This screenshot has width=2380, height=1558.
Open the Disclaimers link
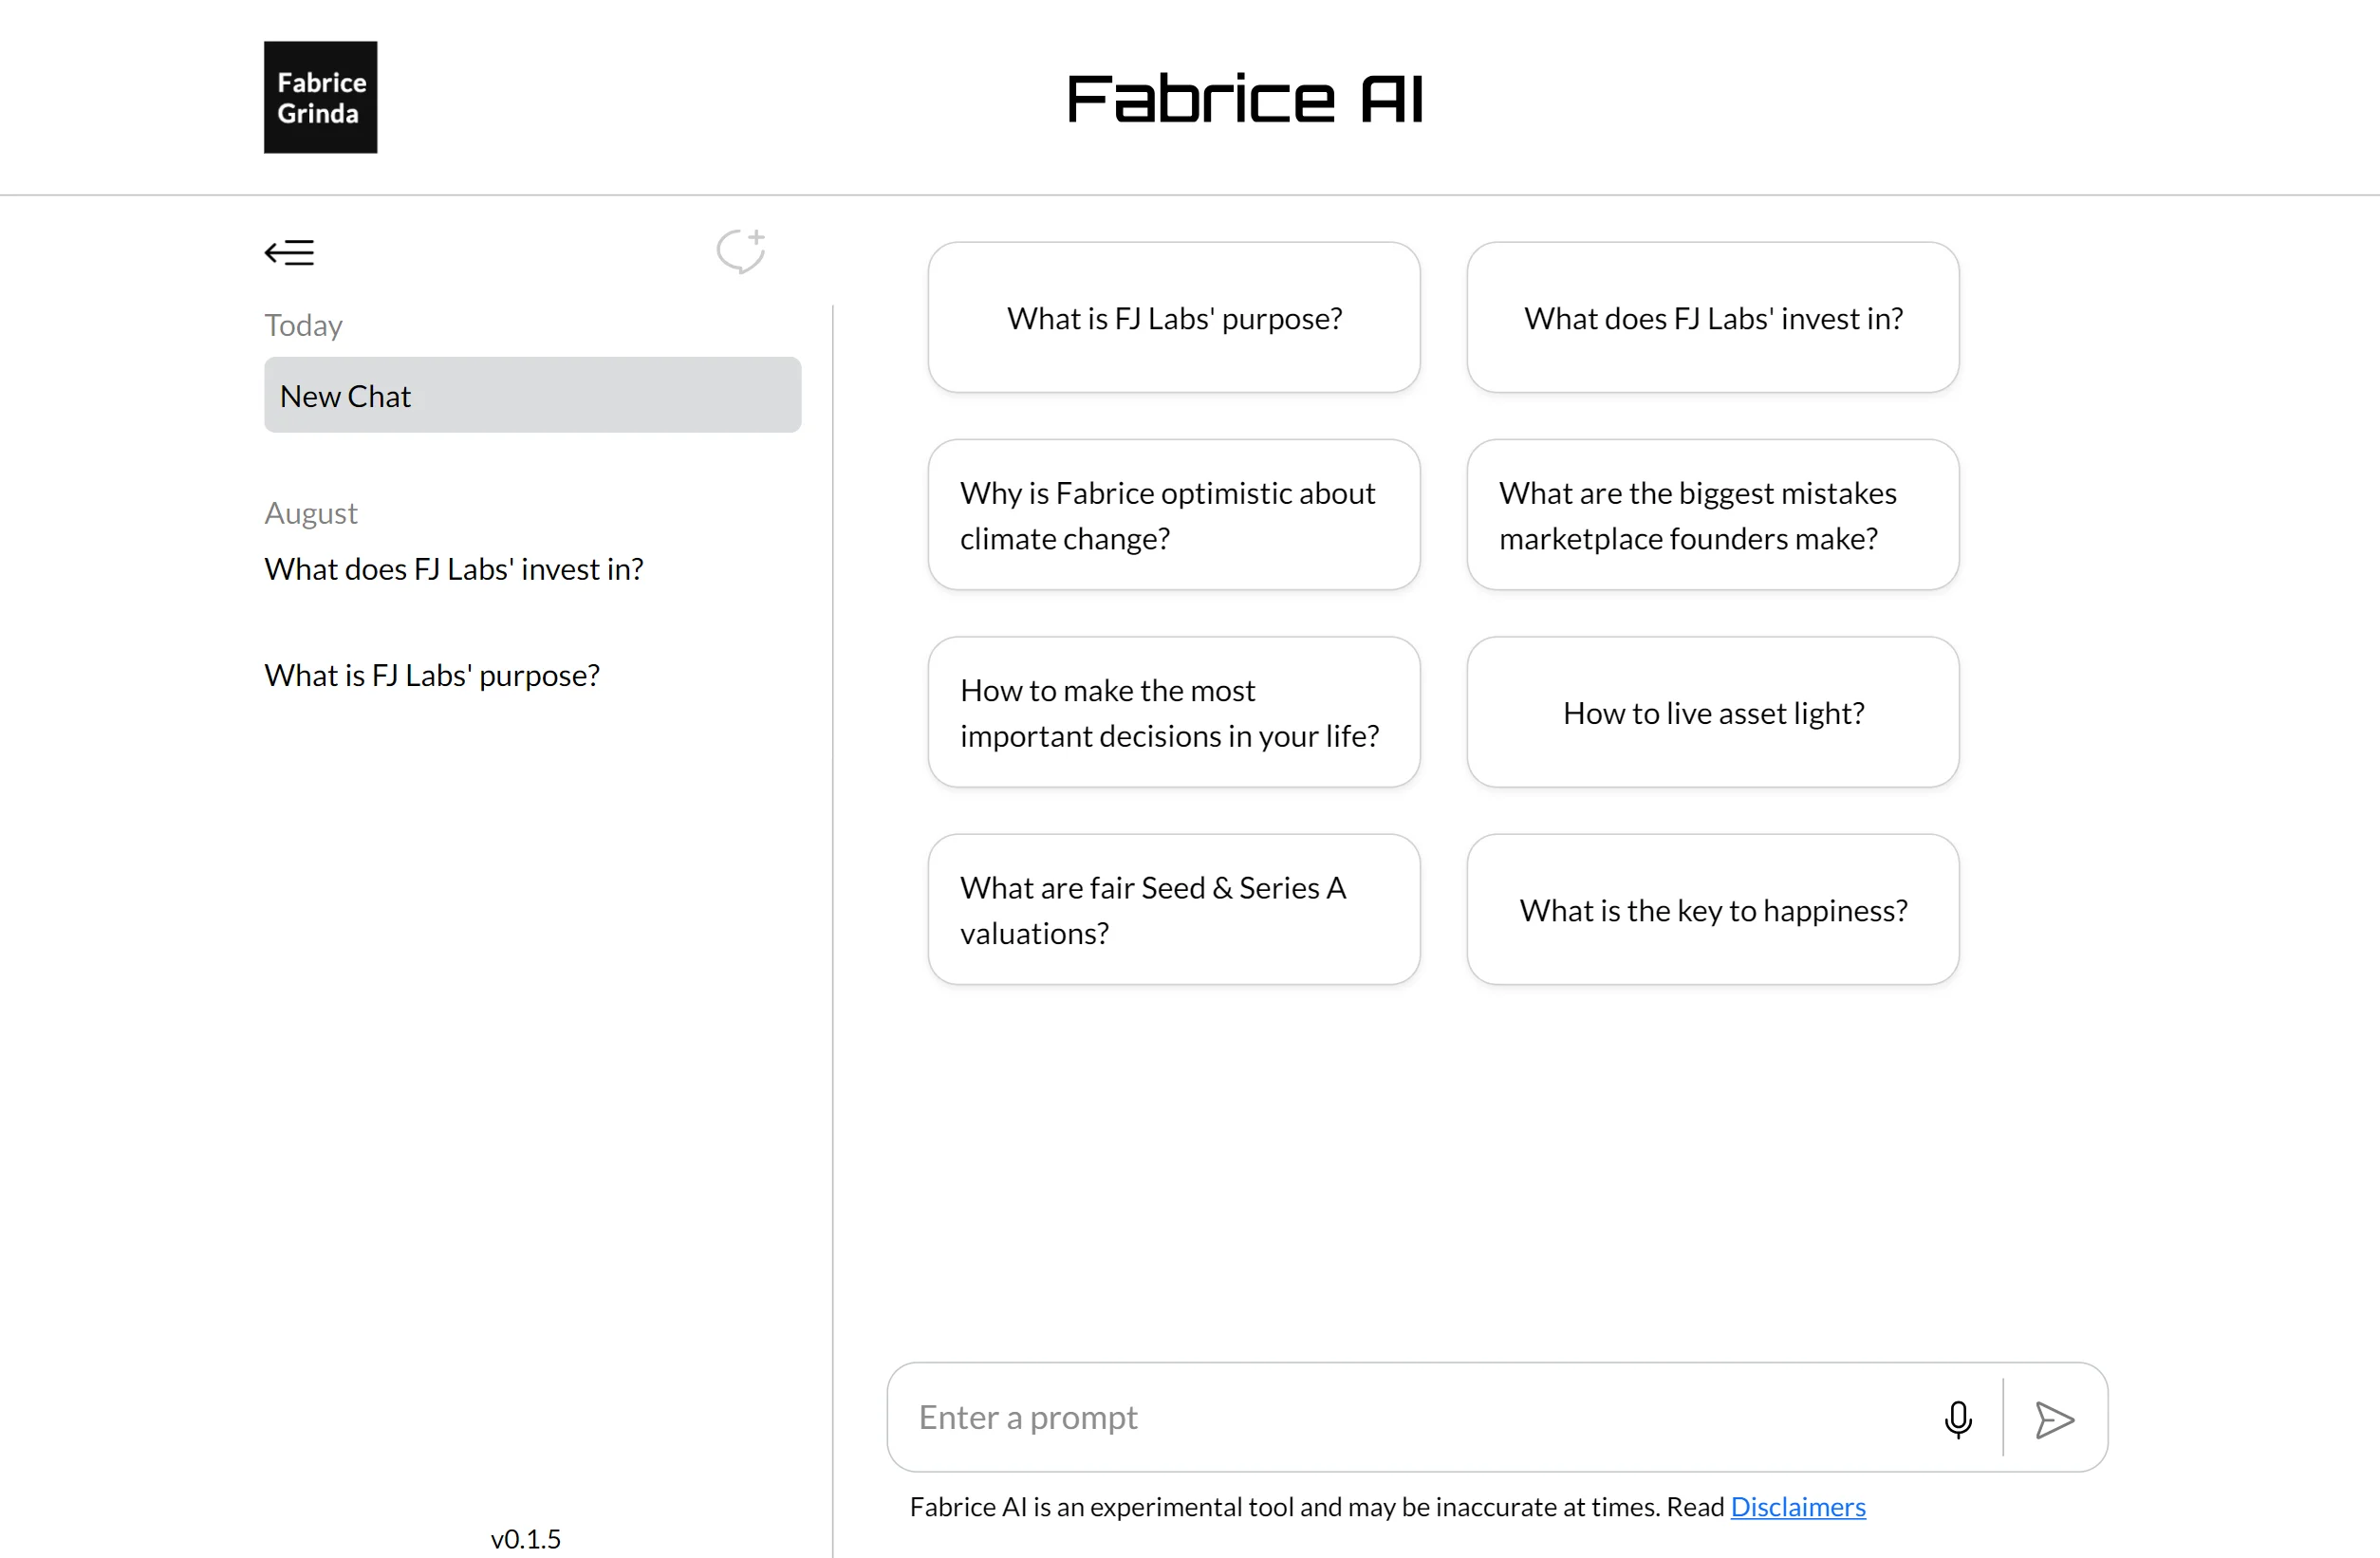coord(1798,1506)
